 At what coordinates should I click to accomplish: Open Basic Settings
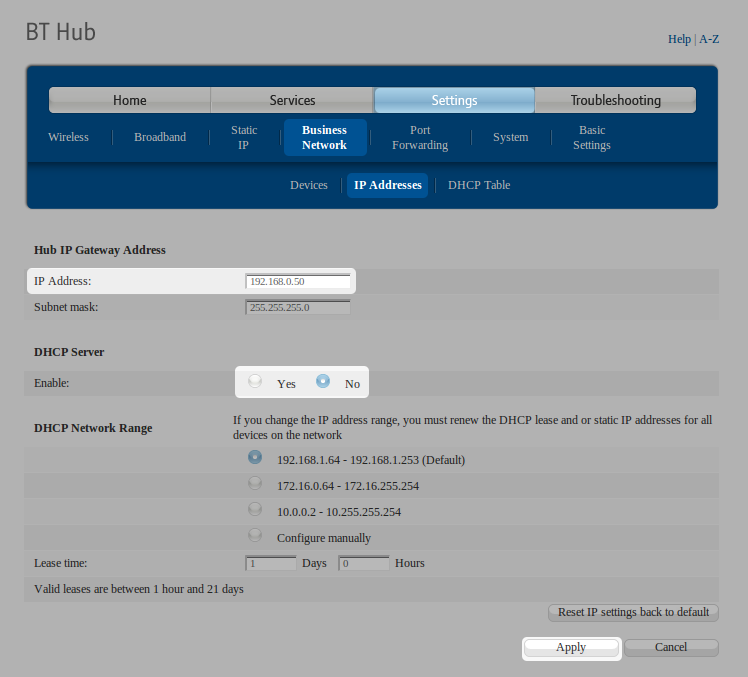pyautogui.click(x=592, y=137)
